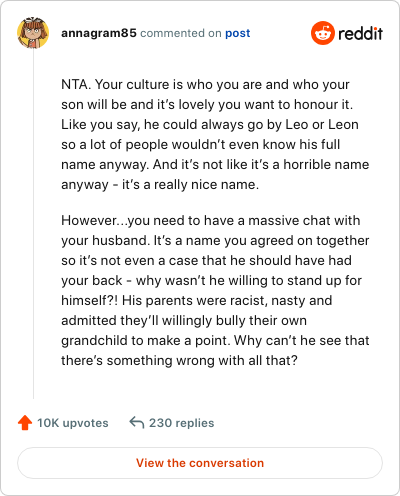Click the View the conversation button
The height and width of the screenshot is (496, 400).
[x=200, y=463]
